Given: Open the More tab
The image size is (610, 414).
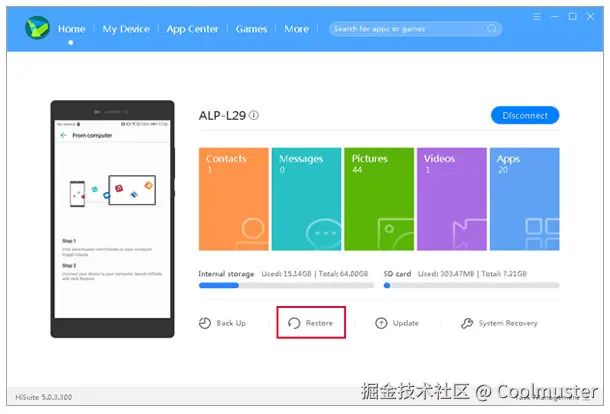Looking at the screenshot, I should click(x=296, y=29).
